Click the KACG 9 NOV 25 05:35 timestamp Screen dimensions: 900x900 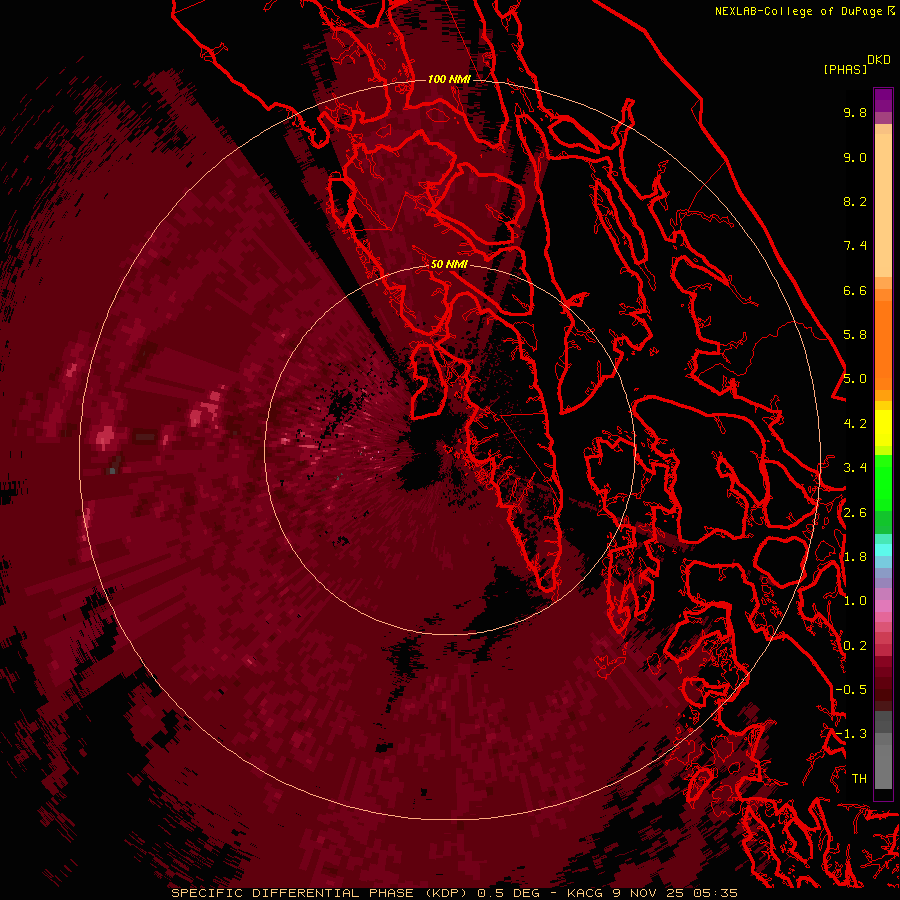tap(652, 893)
